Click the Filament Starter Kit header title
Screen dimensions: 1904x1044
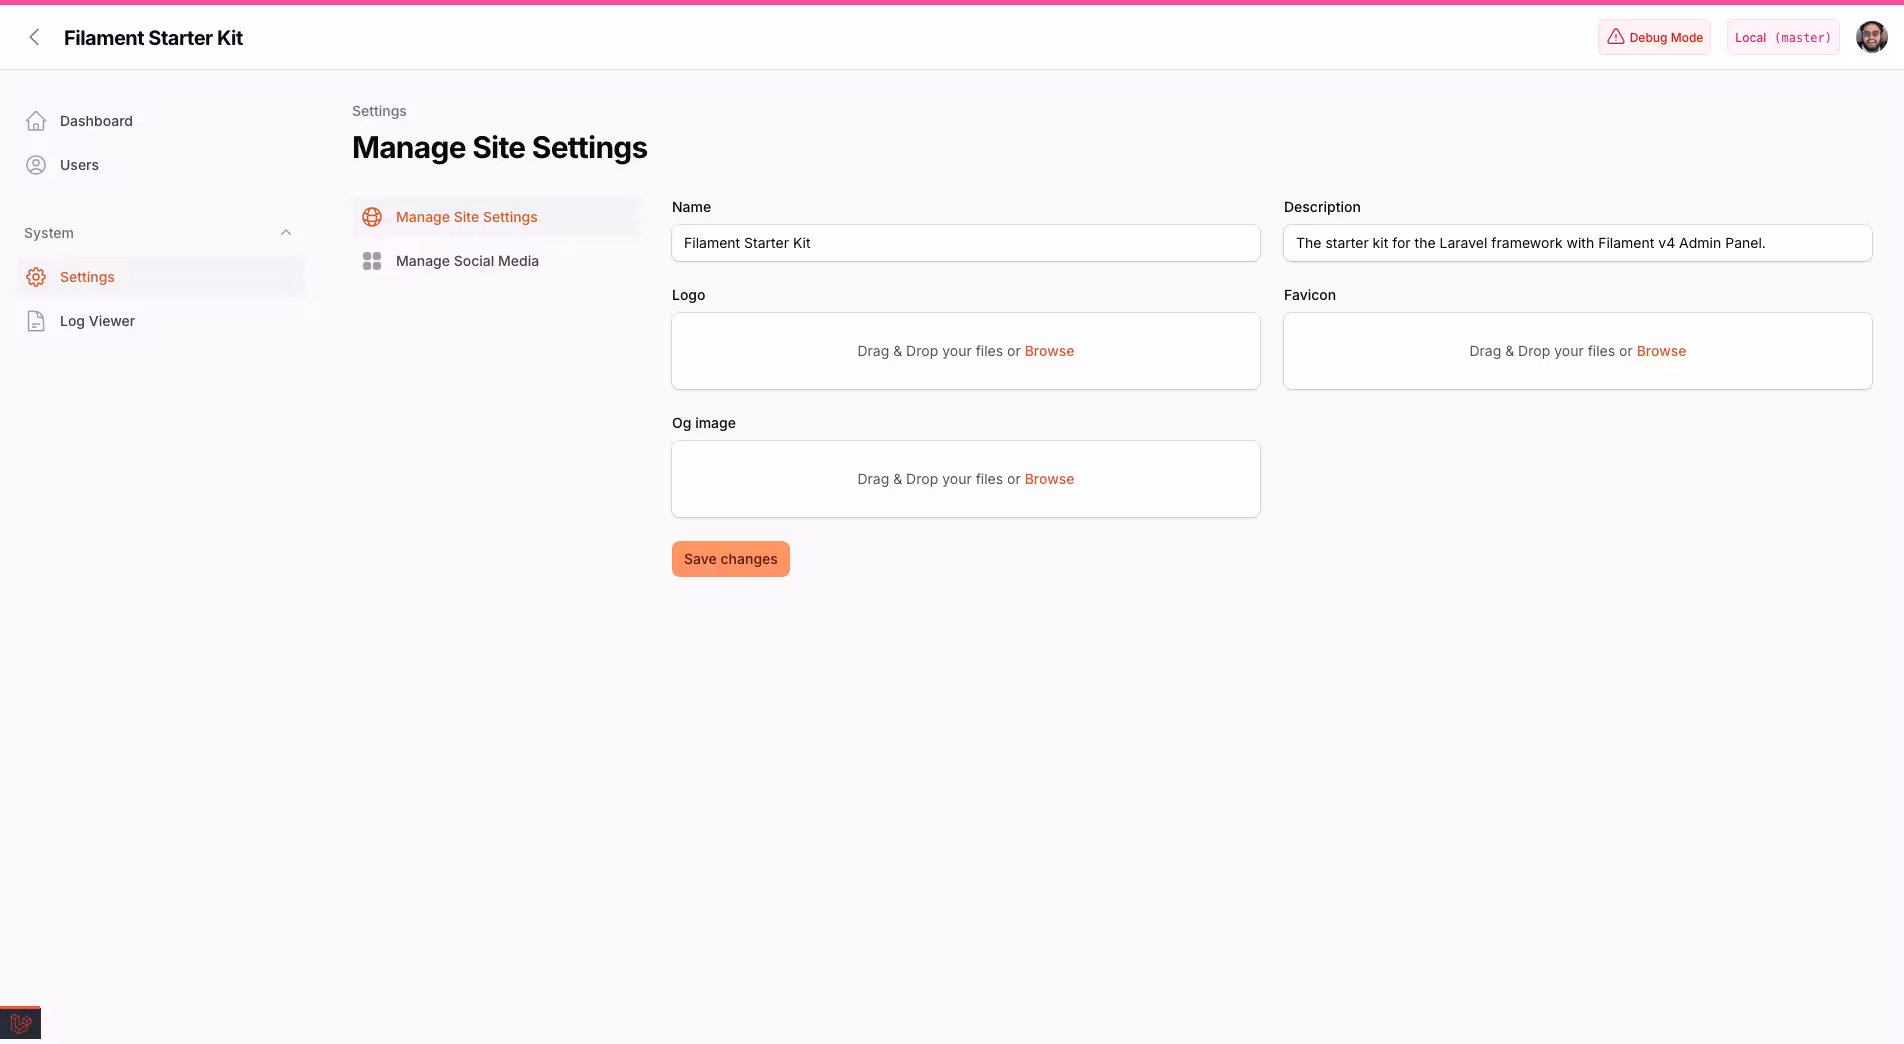pos(153,38)
